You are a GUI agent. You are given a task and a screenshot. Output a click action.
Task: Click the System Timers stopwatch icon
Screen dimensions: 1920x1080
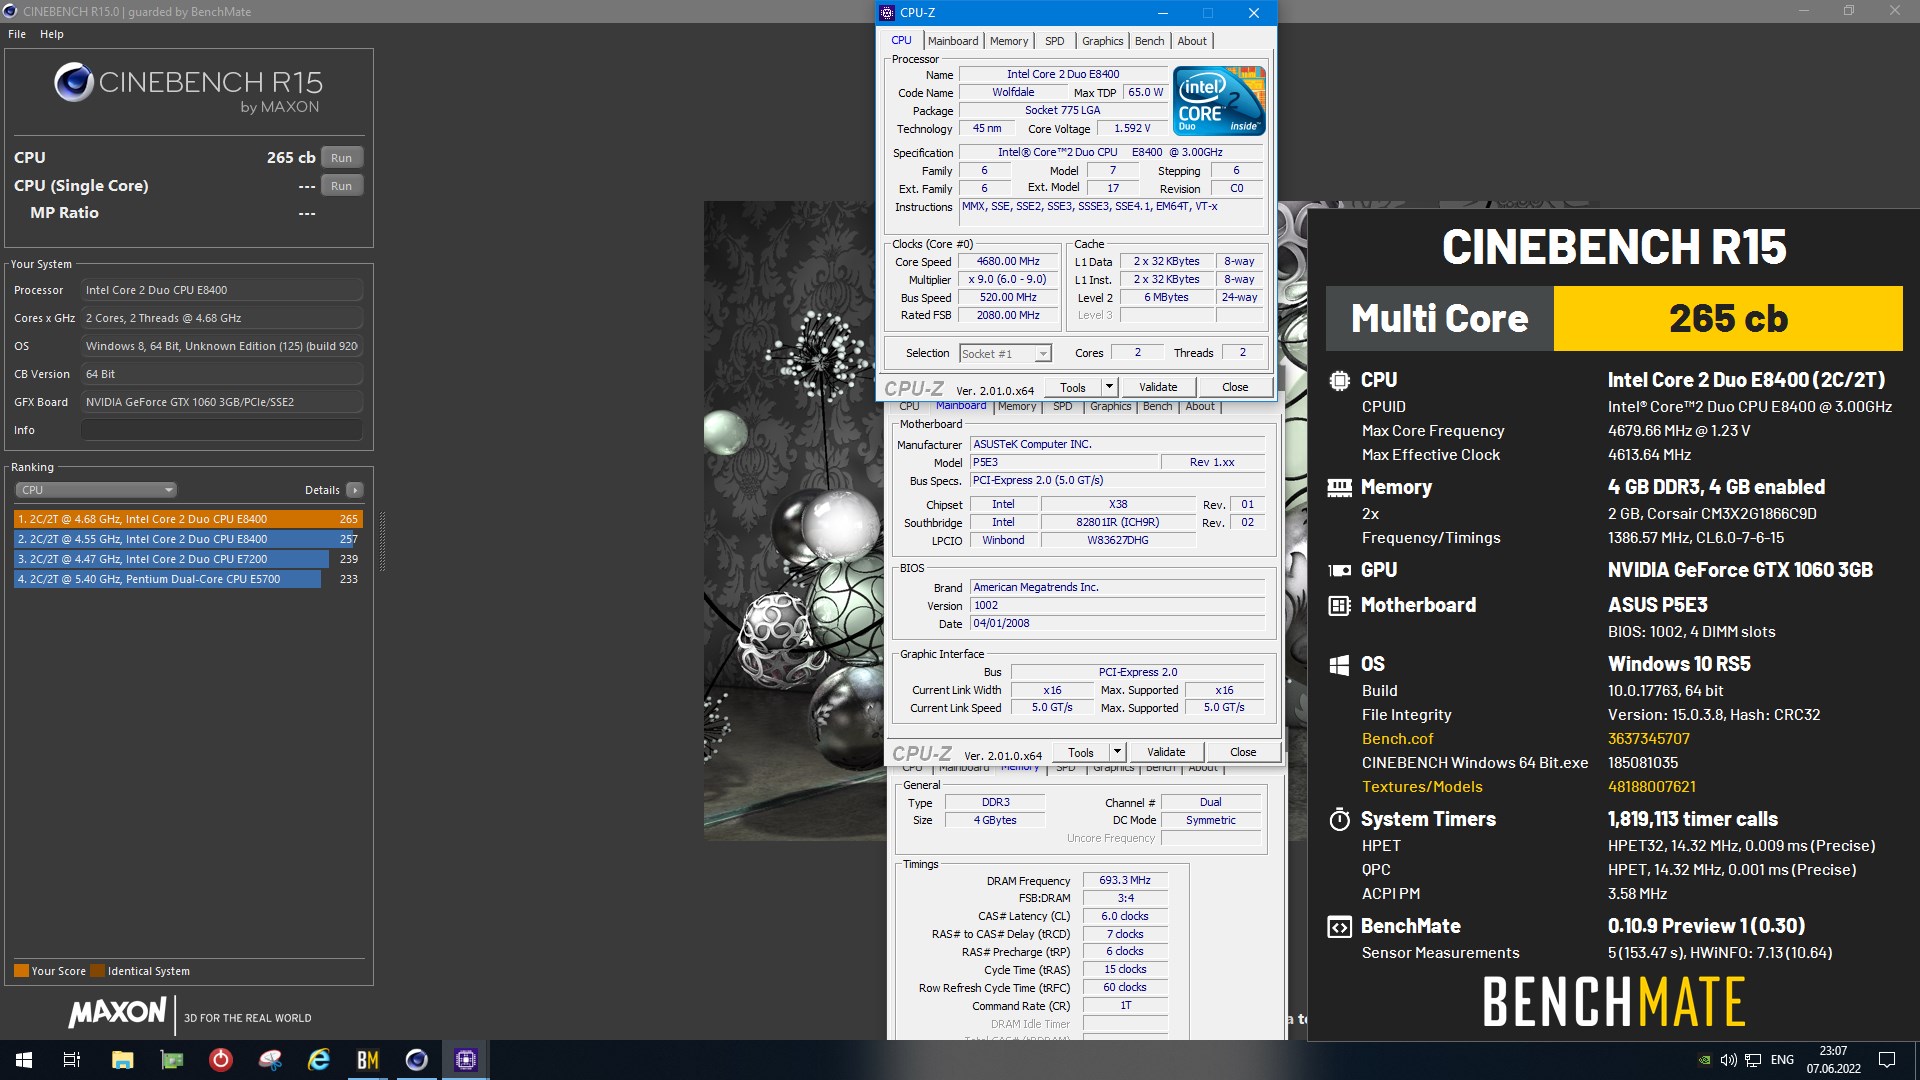pyautogui.click(x=1339, y=819)
